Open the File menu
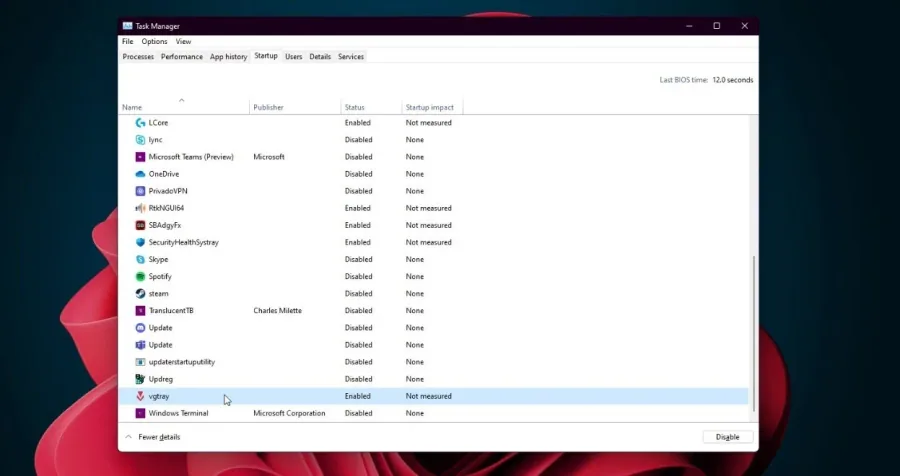Viewport: 900px width, 476px height. pos(127,41)
